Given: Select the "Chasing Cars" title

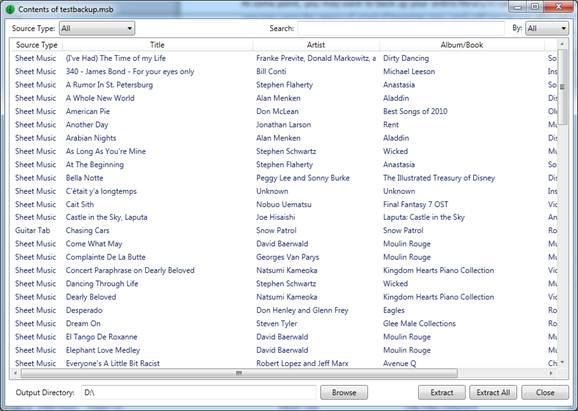Looking at the screenshot, I should coord(87,230).
